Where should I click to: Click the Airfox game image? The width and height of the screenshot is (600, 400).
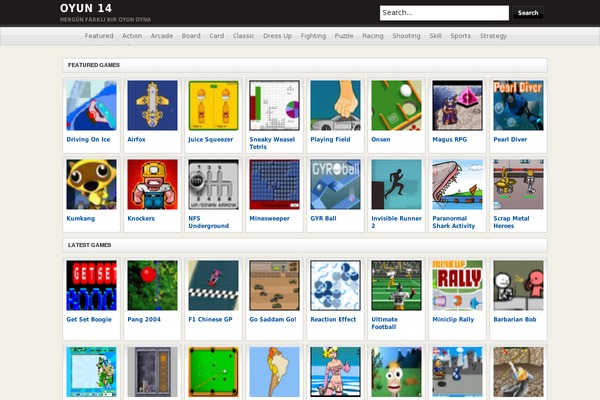coord(152,106)
